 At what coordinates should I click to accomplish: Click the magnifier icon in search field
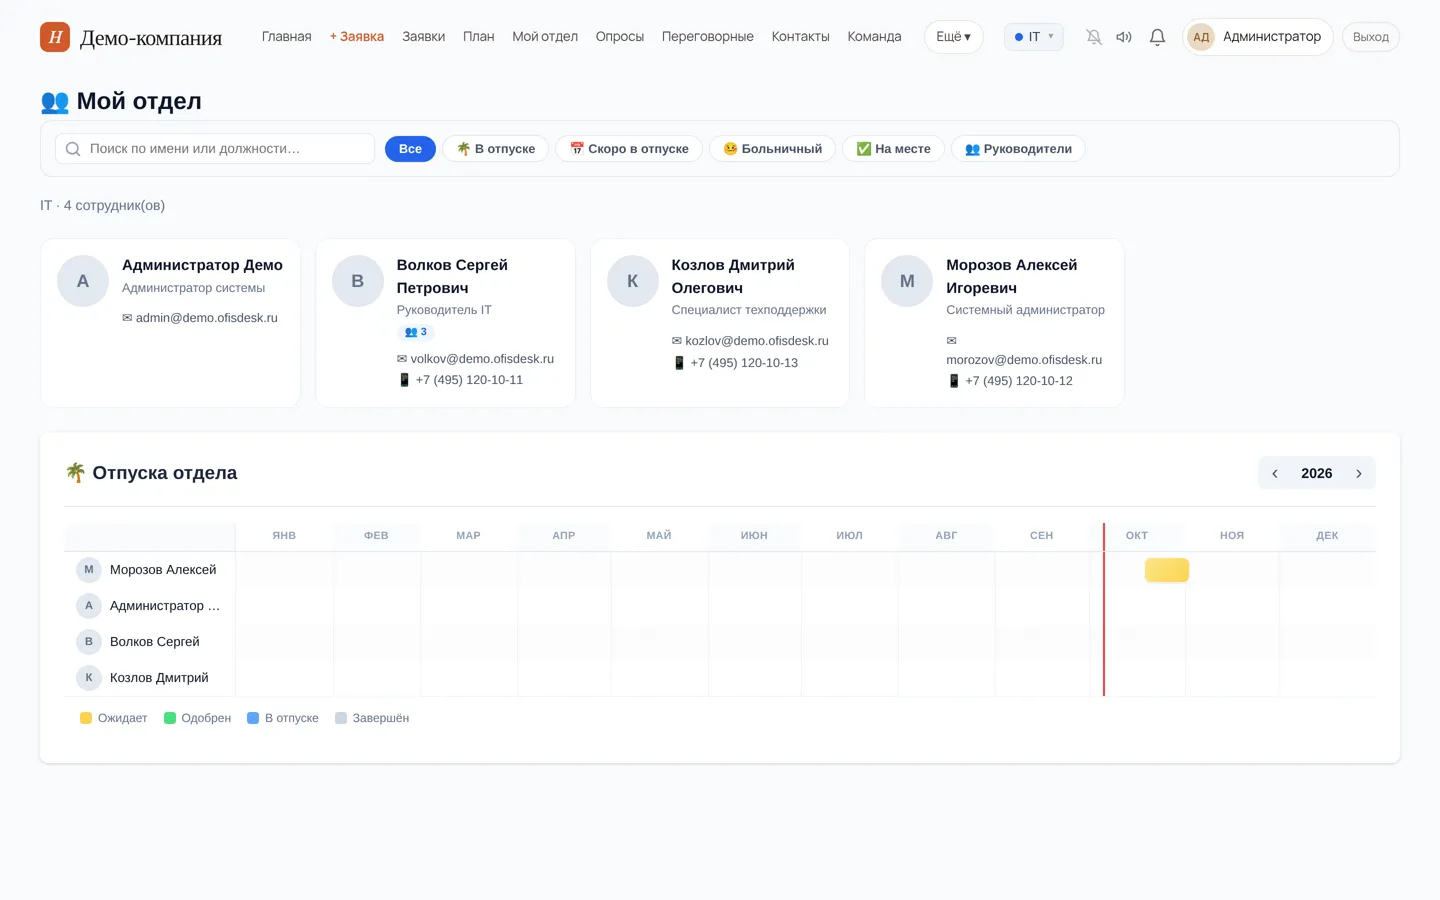coord(73,149)
